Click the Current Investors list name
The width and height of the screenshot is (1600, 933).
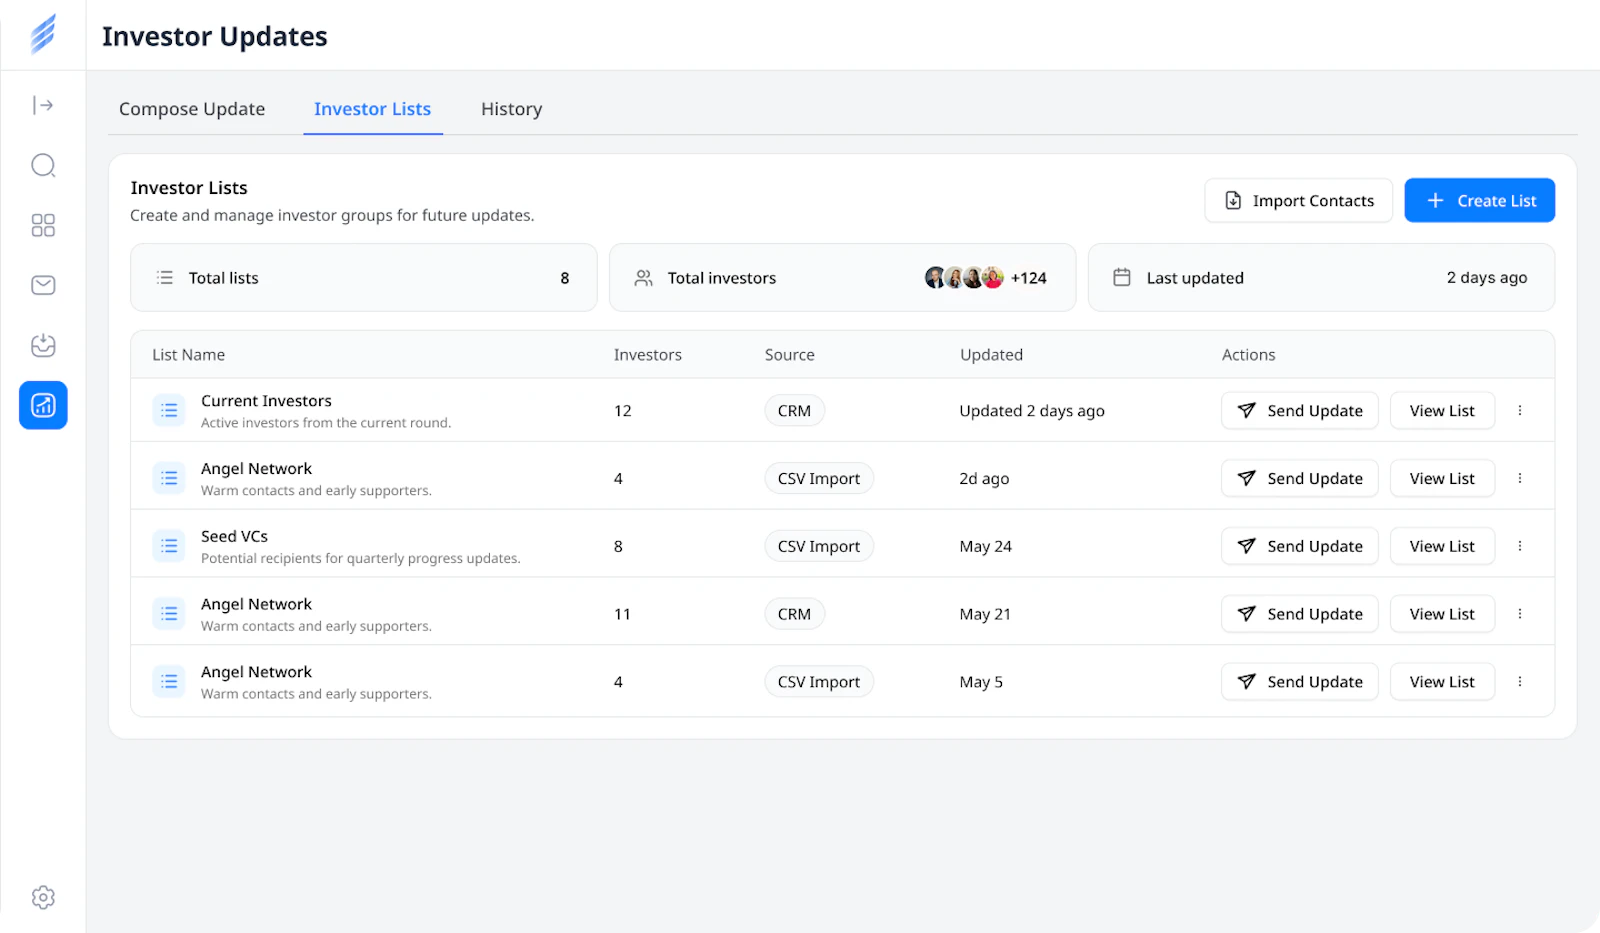tap(266, 401)
